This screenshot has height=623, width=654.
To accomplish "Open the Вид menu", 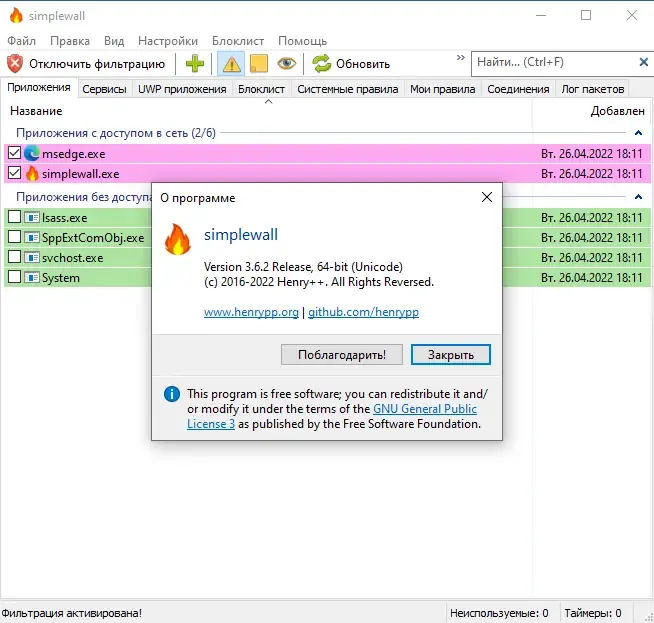I will coord(114,41).
